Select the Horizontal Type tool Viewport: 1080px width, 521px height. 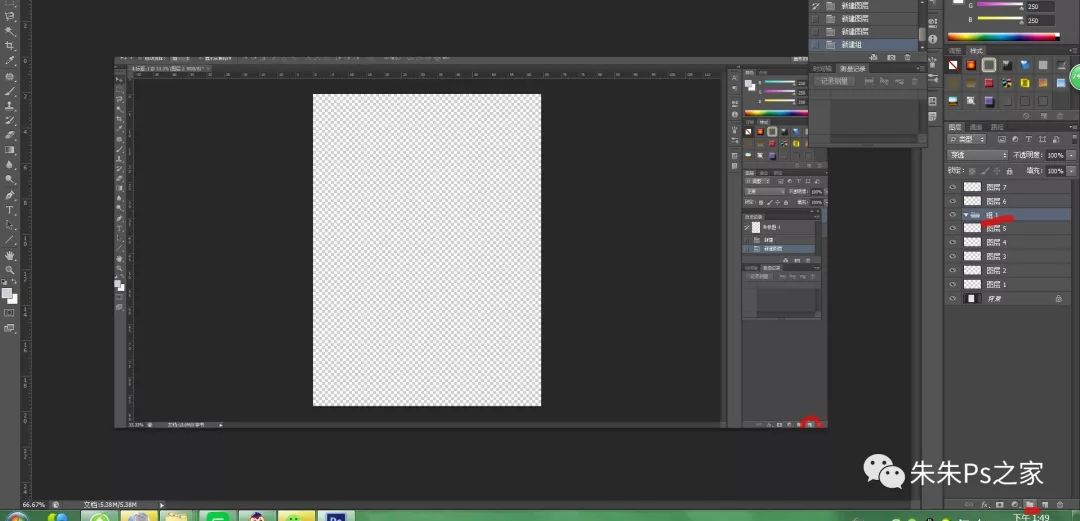pos(10,210)
